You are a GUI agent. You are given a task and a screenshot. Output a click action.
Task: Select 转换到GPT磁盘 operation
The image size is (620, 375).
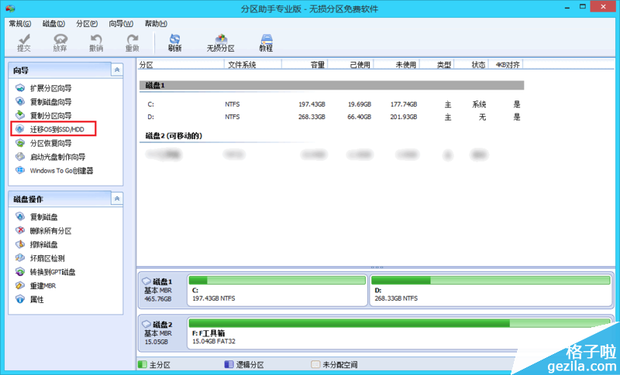45,272
